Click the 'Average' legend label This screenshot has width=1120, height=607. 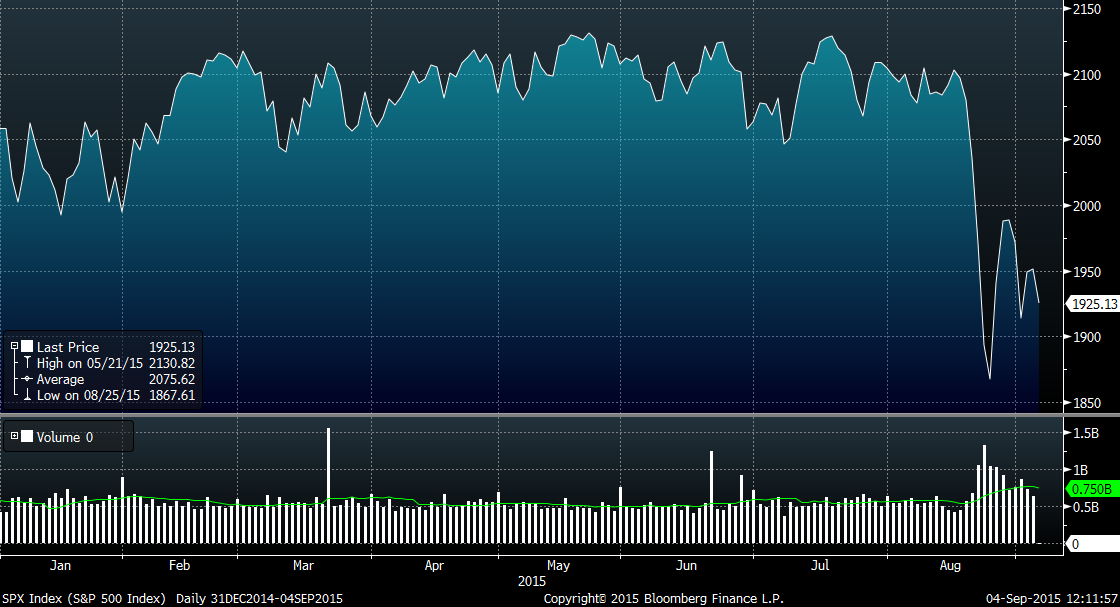pos(60,379)
